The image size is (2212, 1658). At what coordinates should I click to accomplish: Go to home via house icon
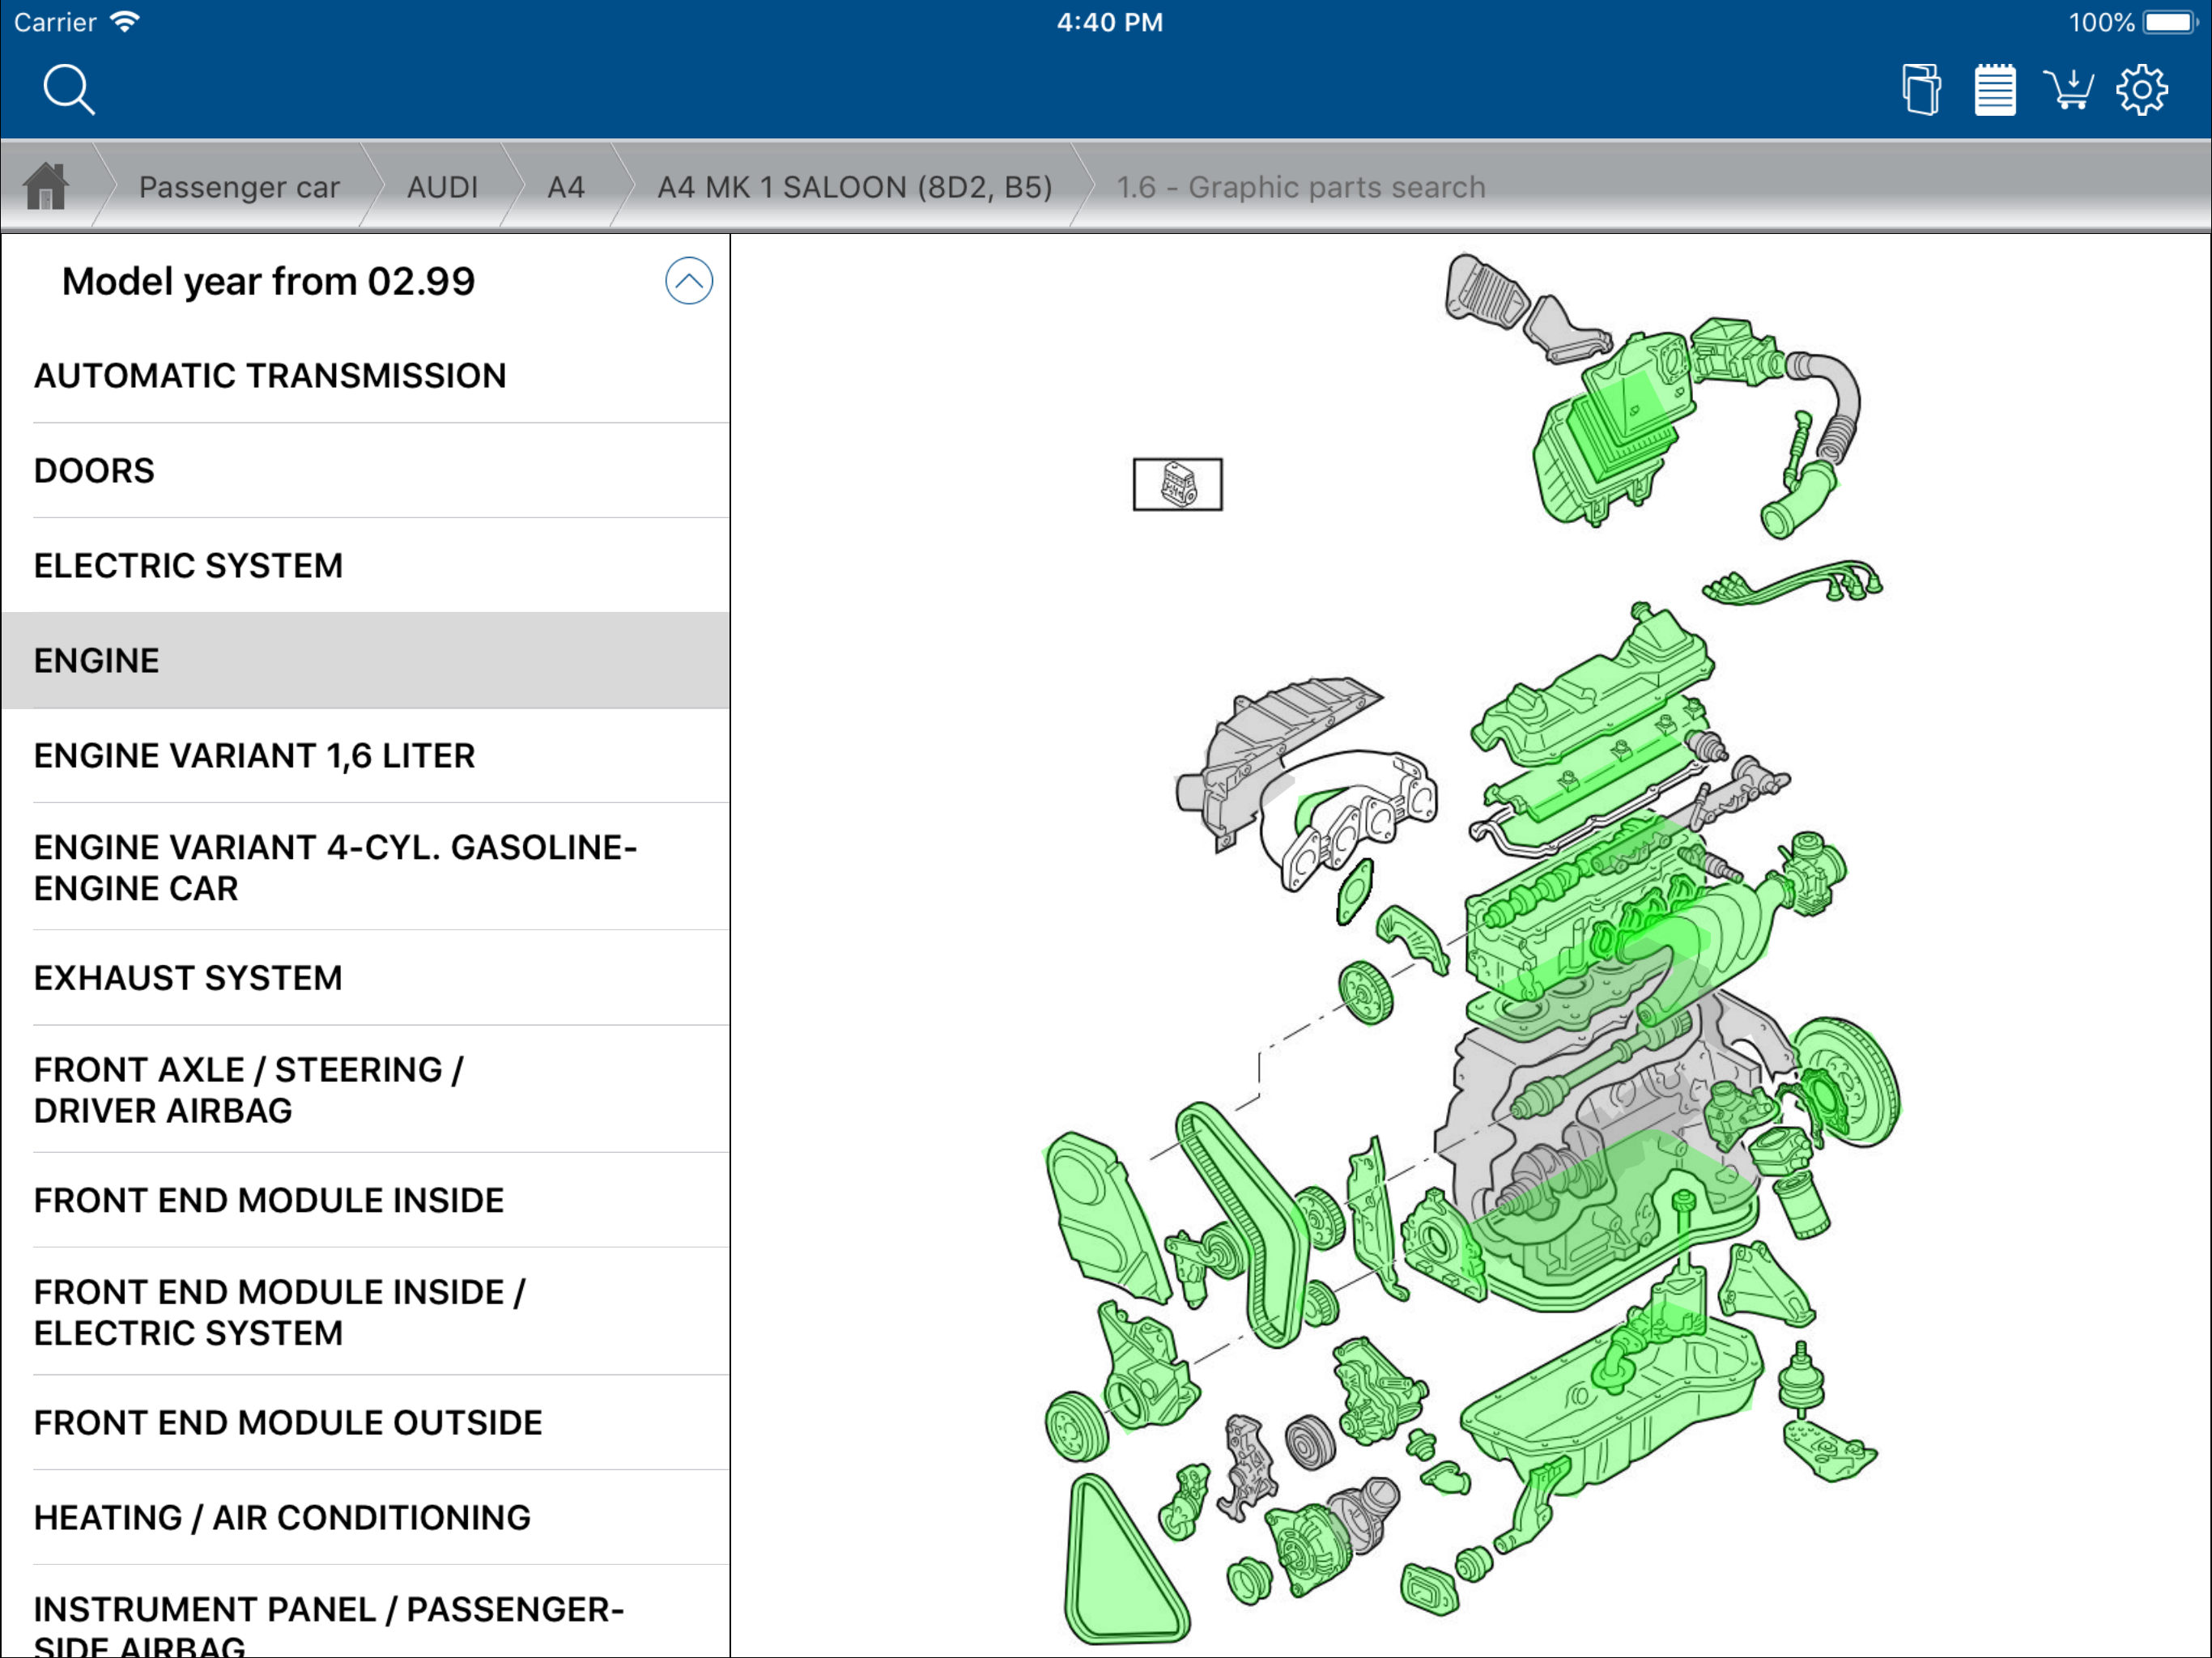pyautogui.click(x=46, y=187)
